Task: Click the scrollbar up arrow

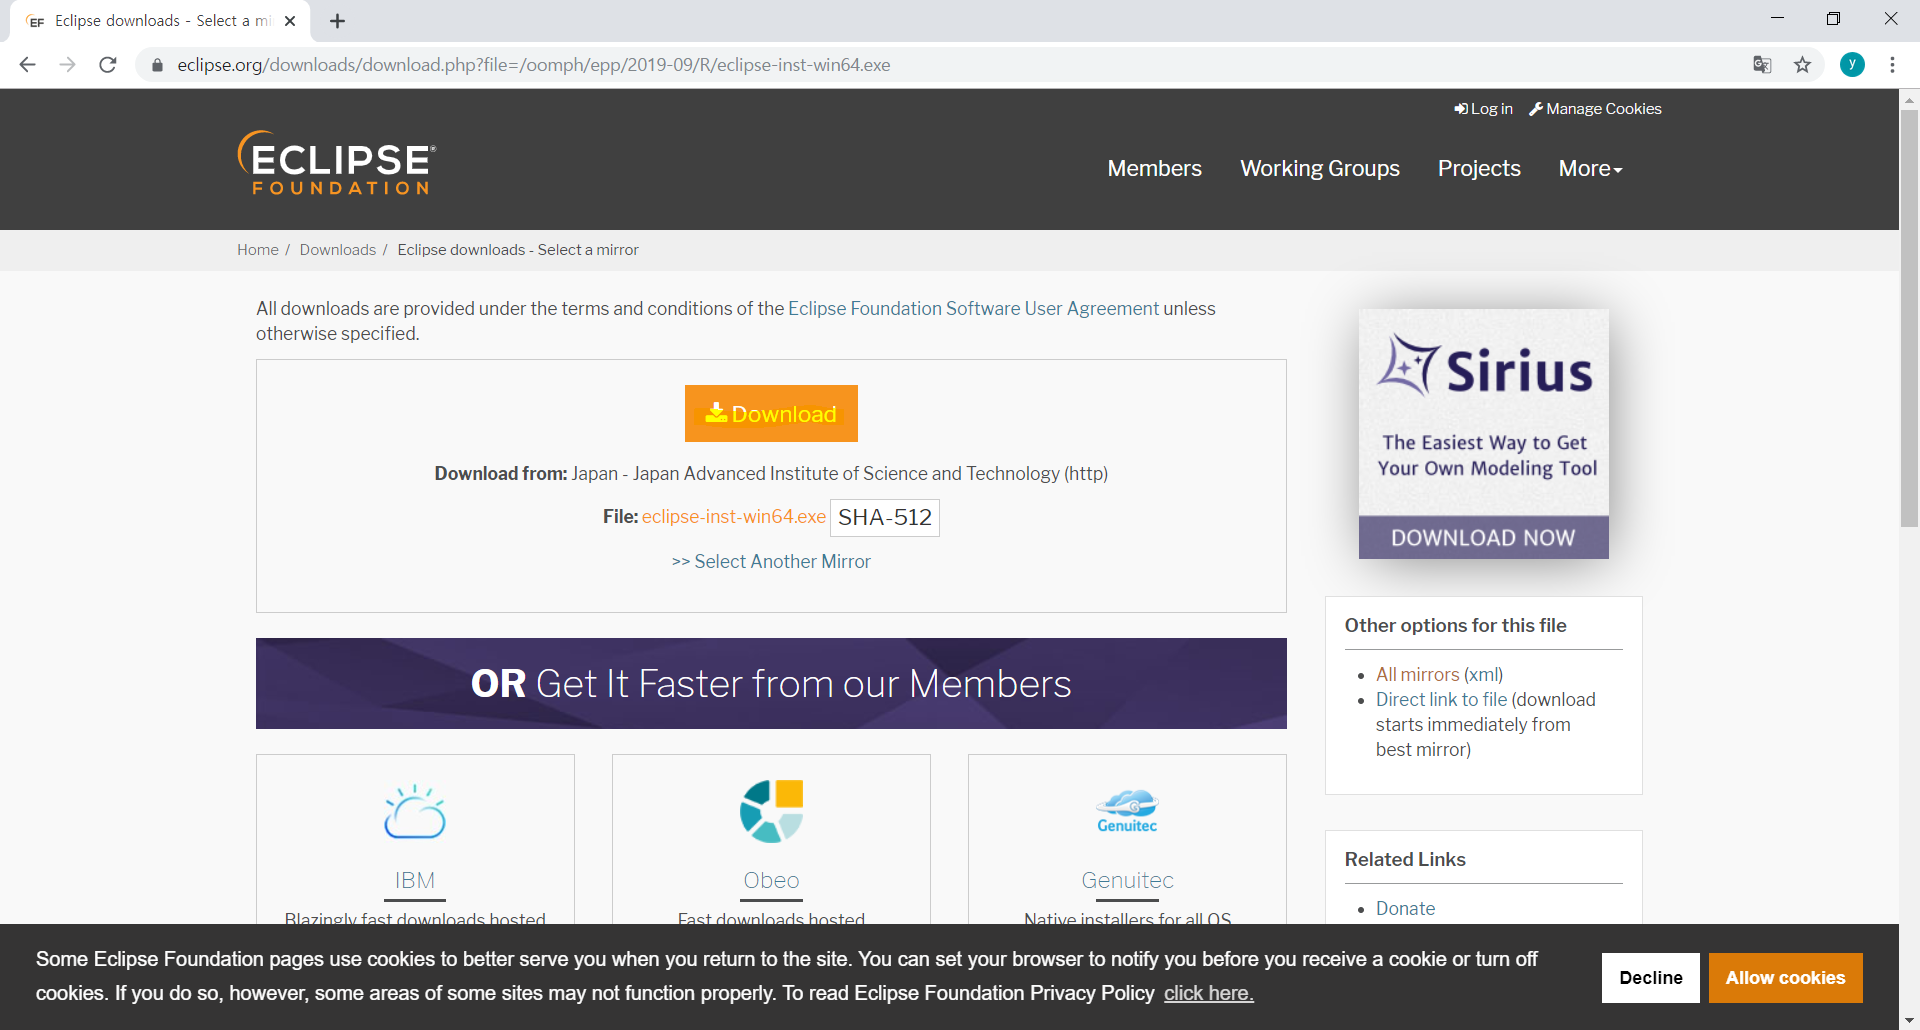Action: [x=1909, y=99]
